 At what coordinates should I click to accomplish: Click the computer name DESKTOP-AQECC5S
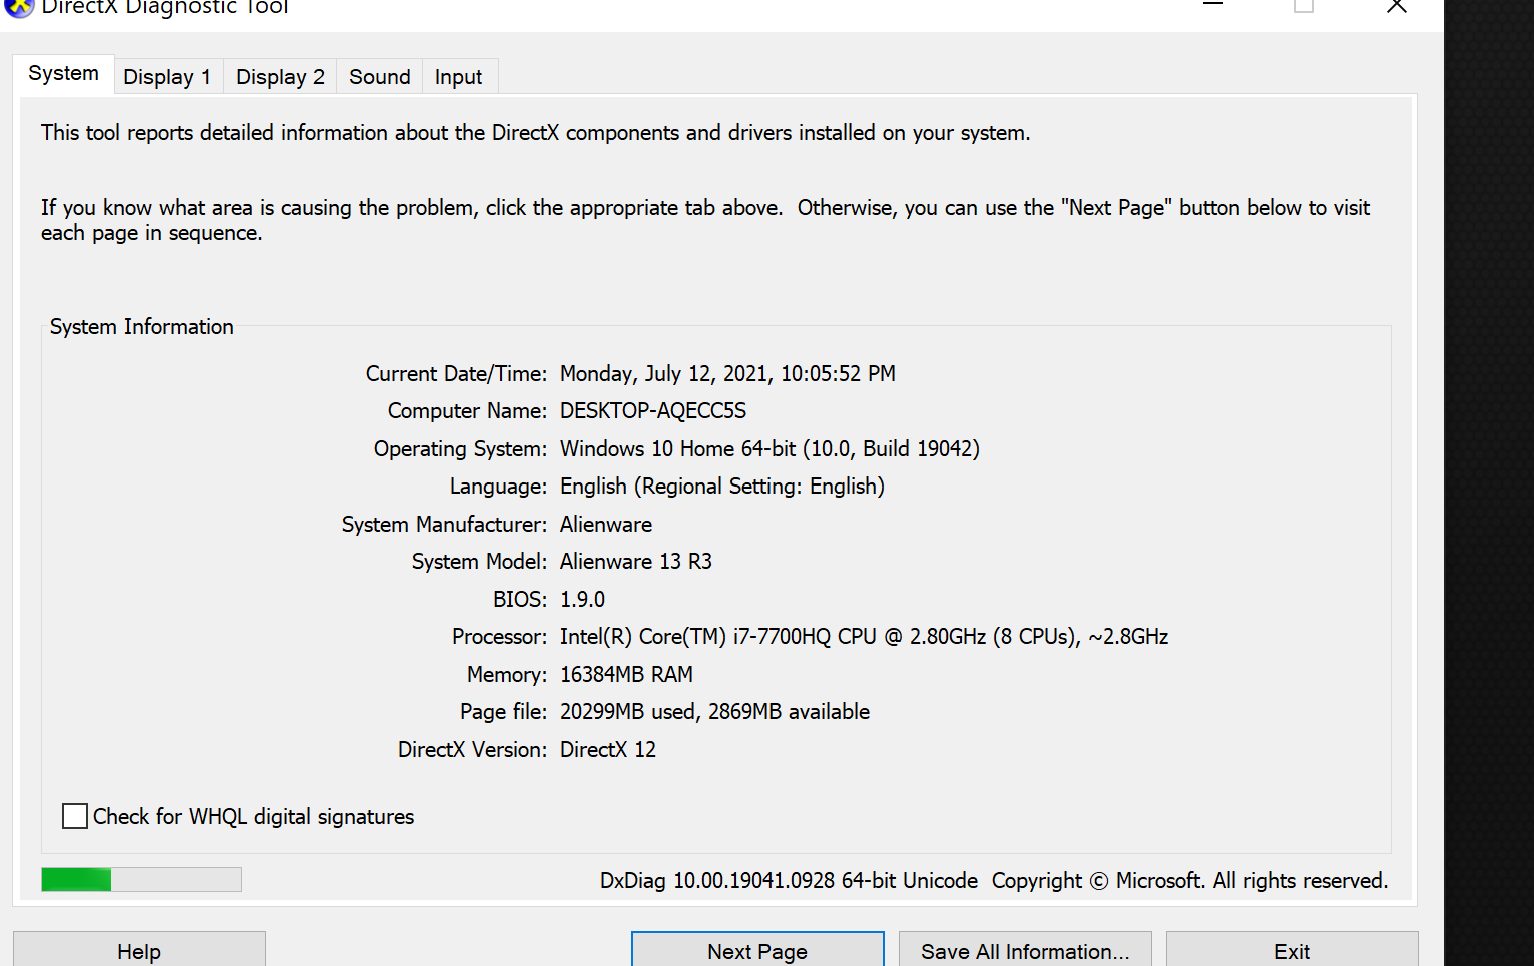(x=652, y=411)
